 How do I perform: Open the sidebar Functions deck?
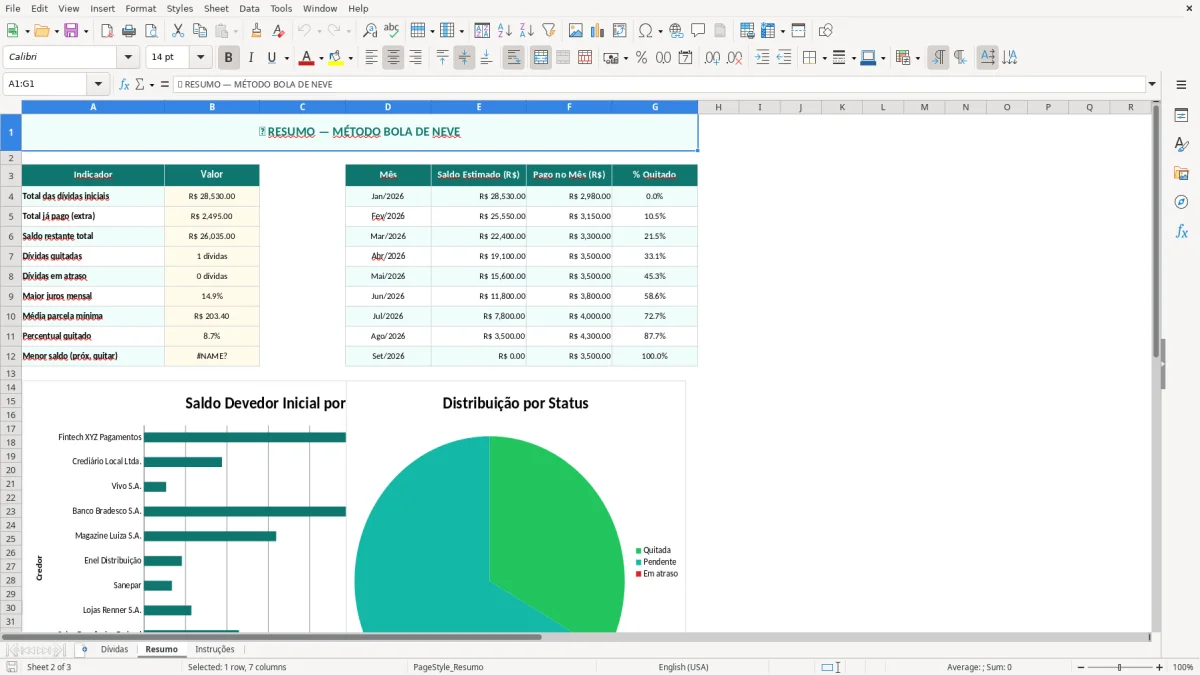pyautogui.click(x=1181, y=231)
